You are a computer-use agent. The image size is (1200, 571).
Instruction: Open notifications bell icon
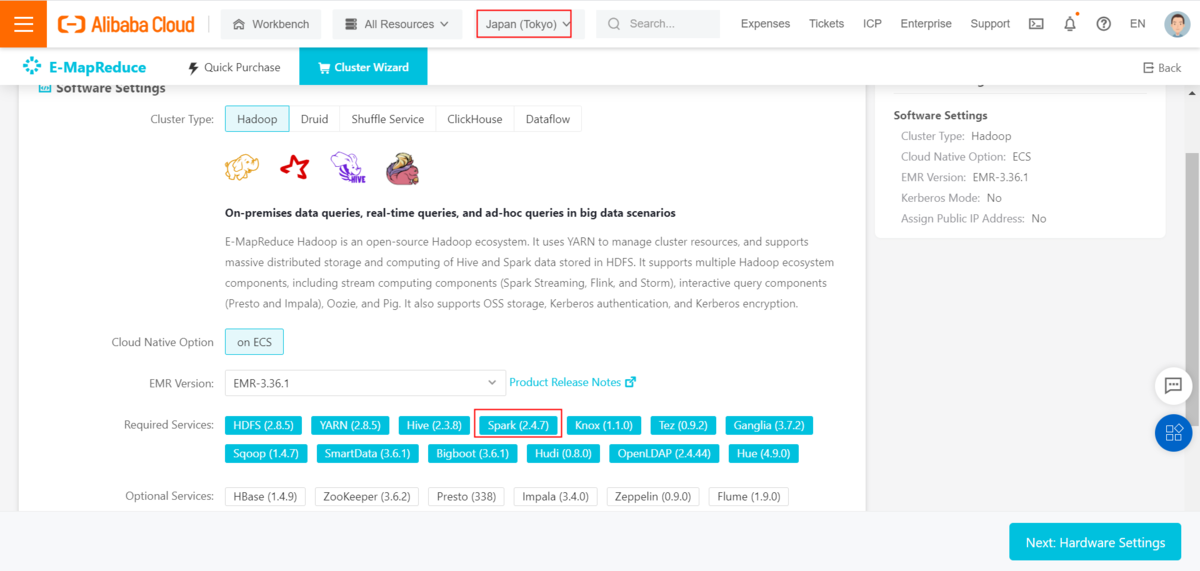(1070, 24)
